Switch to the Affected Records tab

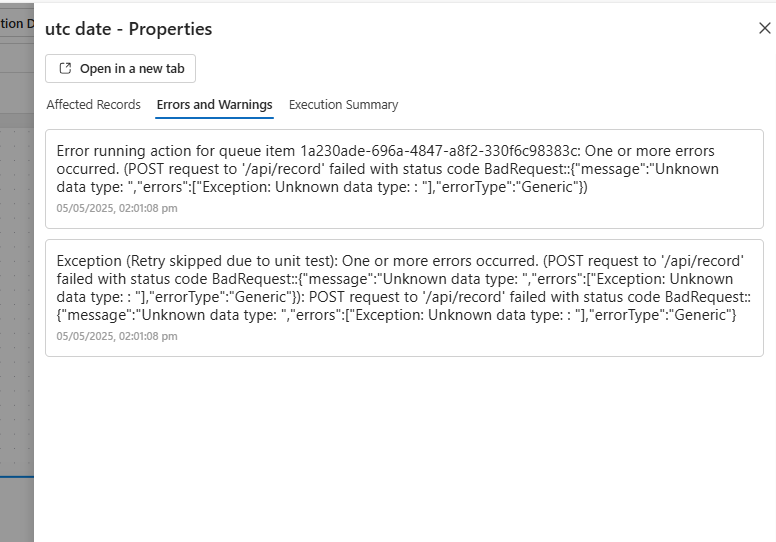(94, 105)
